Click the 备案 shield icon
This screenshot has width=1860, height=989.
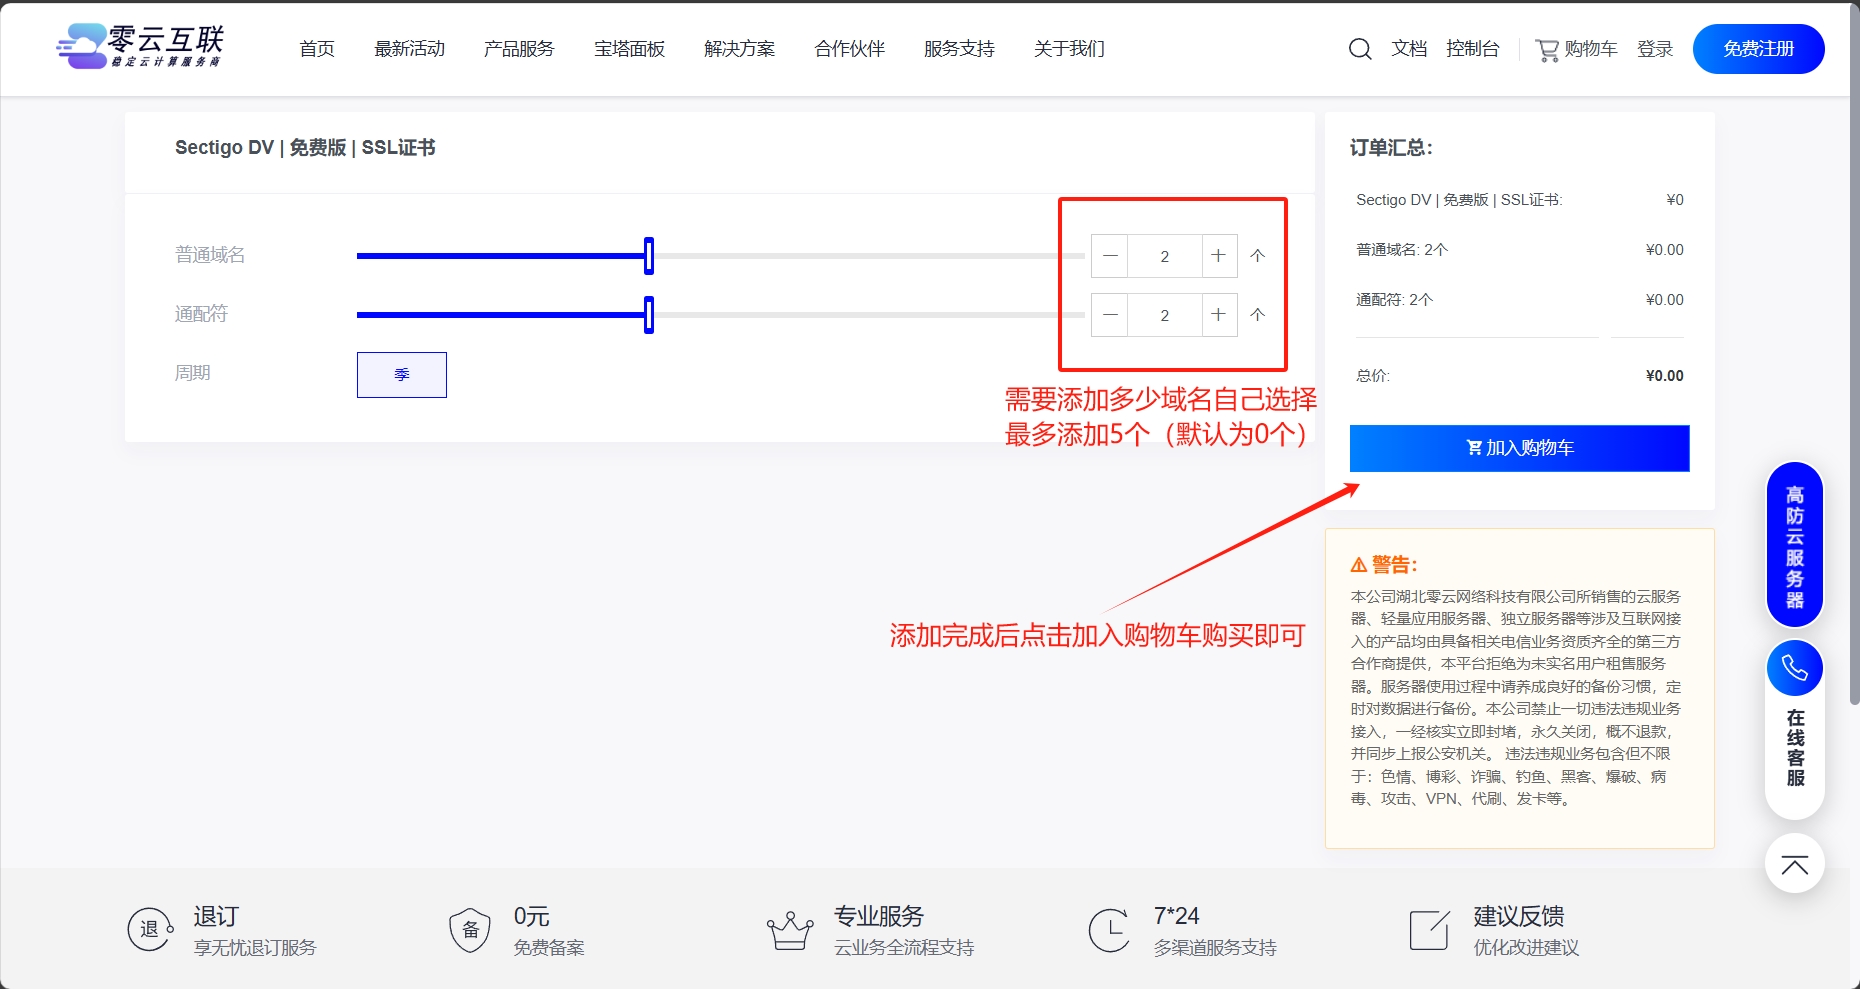click(470, 930)
